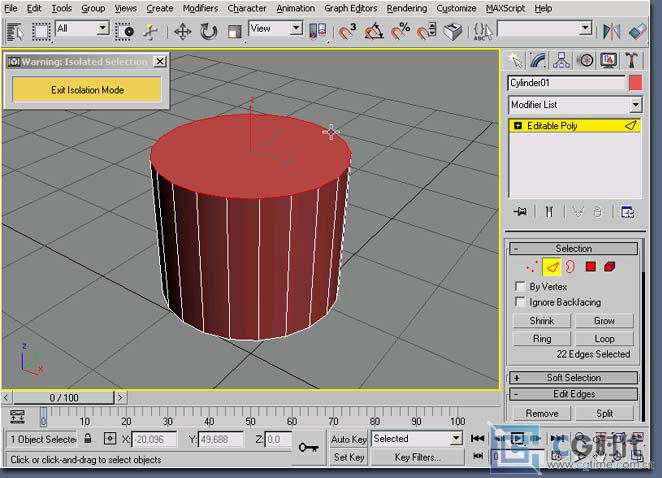The width and height of the screenshot is (662, 478).
Task: Open the Display command panel tab
Action: coord(608,61)
